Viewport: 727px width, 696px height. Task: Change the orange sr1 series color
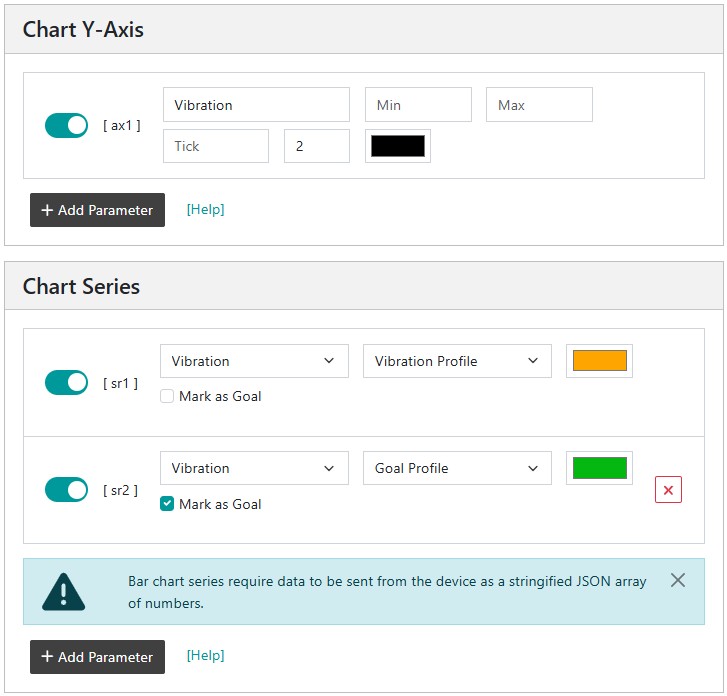coord(599,361)
